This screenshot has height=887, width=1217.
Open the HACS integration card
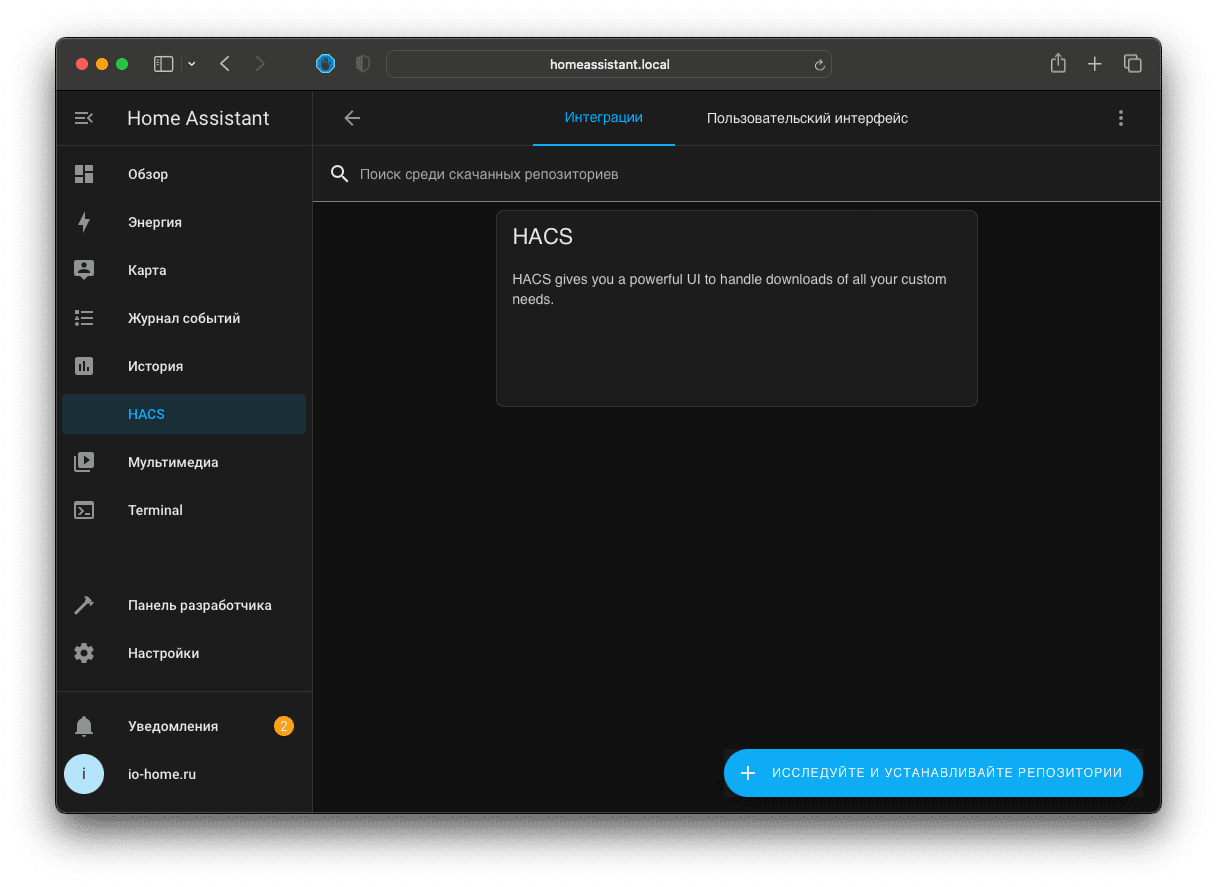click(x=736, y=308)
